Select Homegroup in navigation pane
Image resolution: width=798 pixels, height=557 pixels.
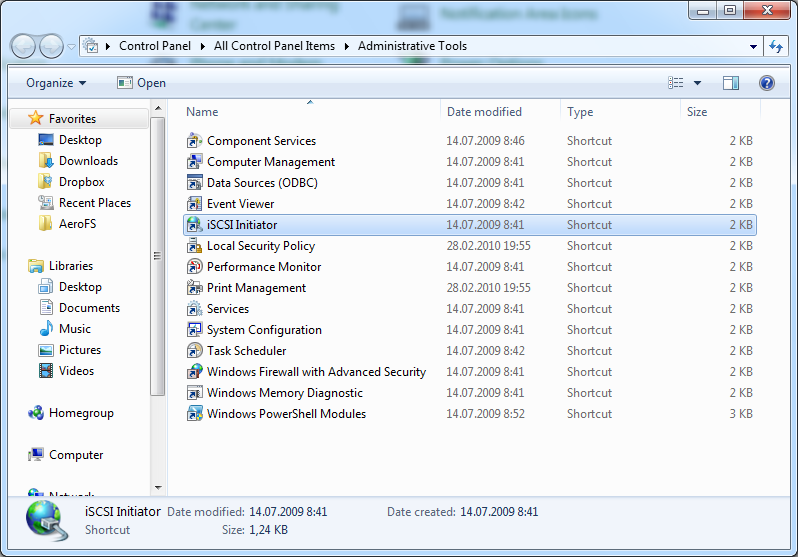pyautogui.click(x=71, y=413)
